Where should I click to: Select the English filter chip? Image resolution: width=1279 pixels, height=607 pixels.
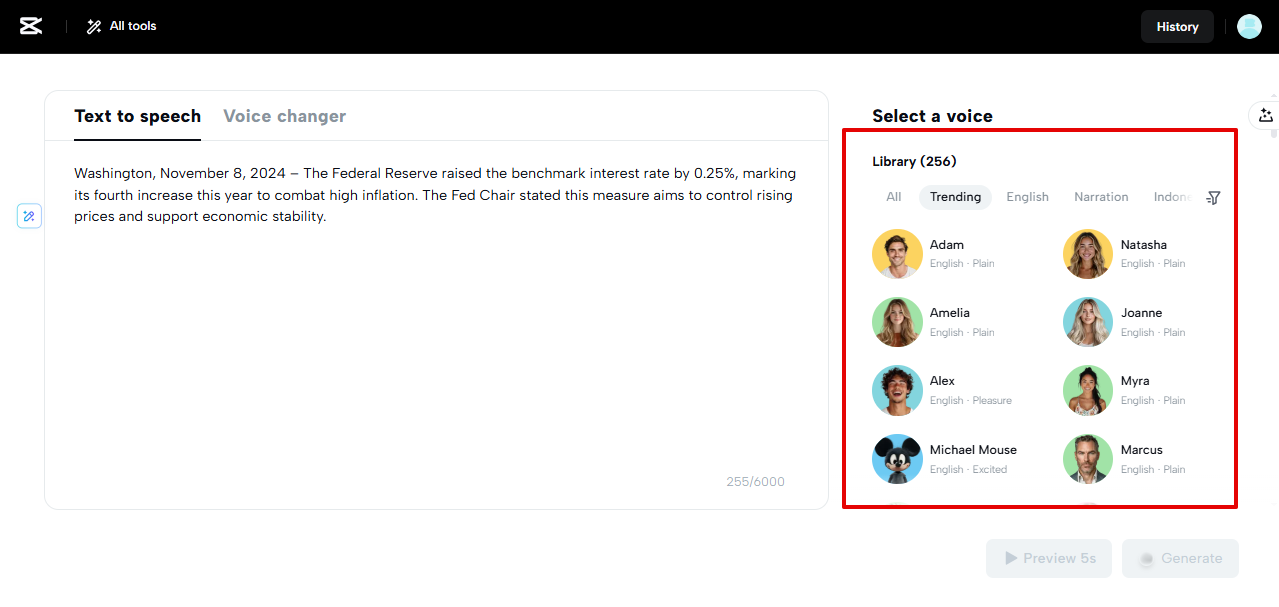point(1027,197)
